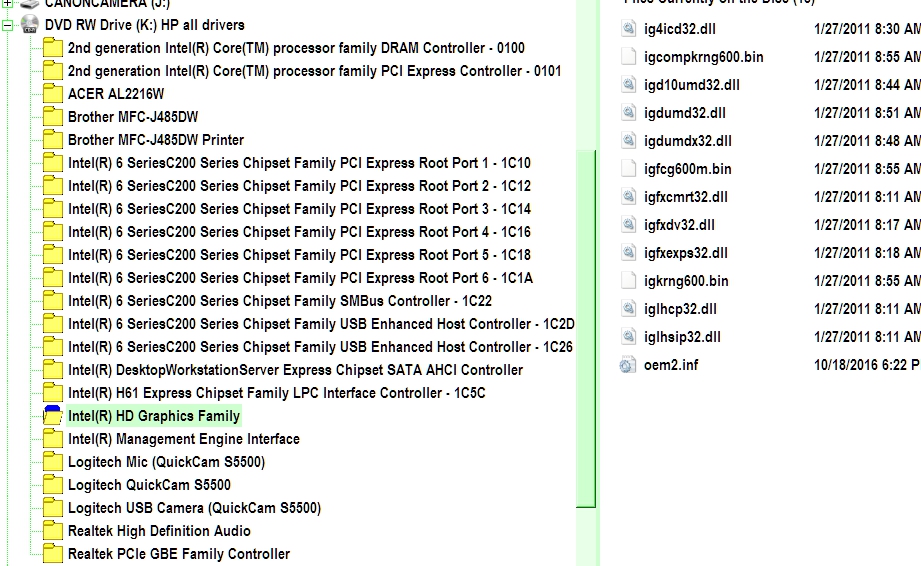Select file igfxcmrt32.dll
Image resolution: width=921 pixels, height=566 pixels.
pos(686,197)
